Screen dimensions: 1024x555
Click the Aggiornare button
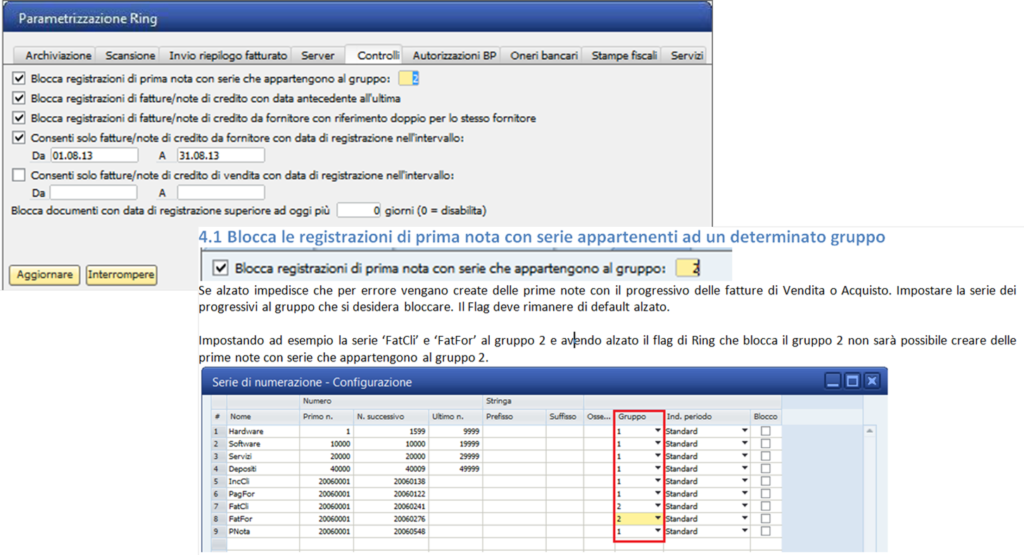tap(44, 275)
